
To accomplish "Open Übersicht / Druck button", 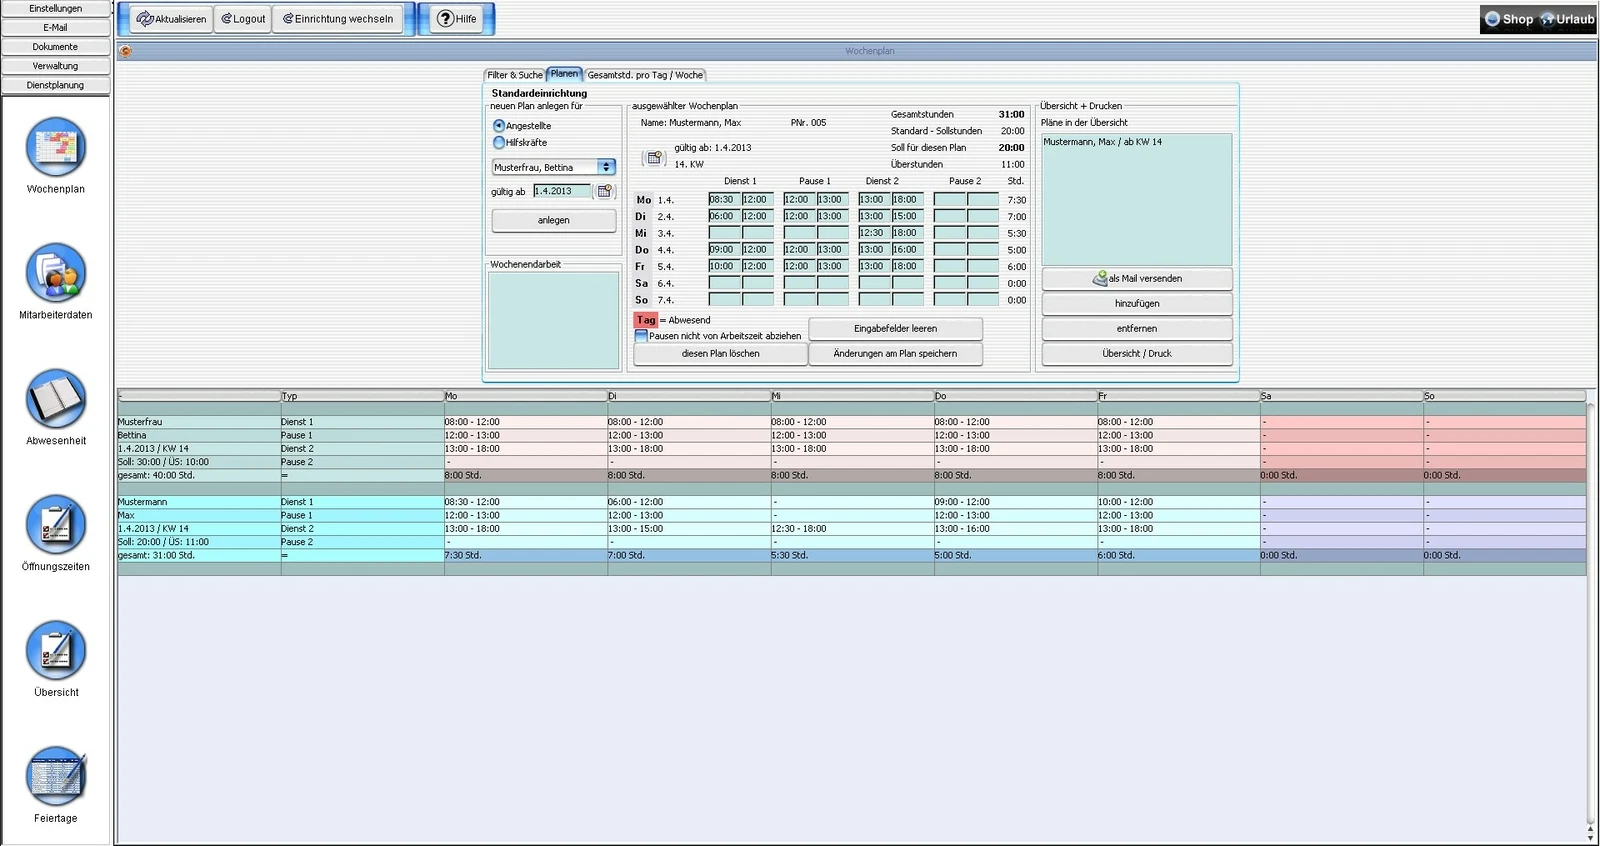I will click(x=1137, y=354).
